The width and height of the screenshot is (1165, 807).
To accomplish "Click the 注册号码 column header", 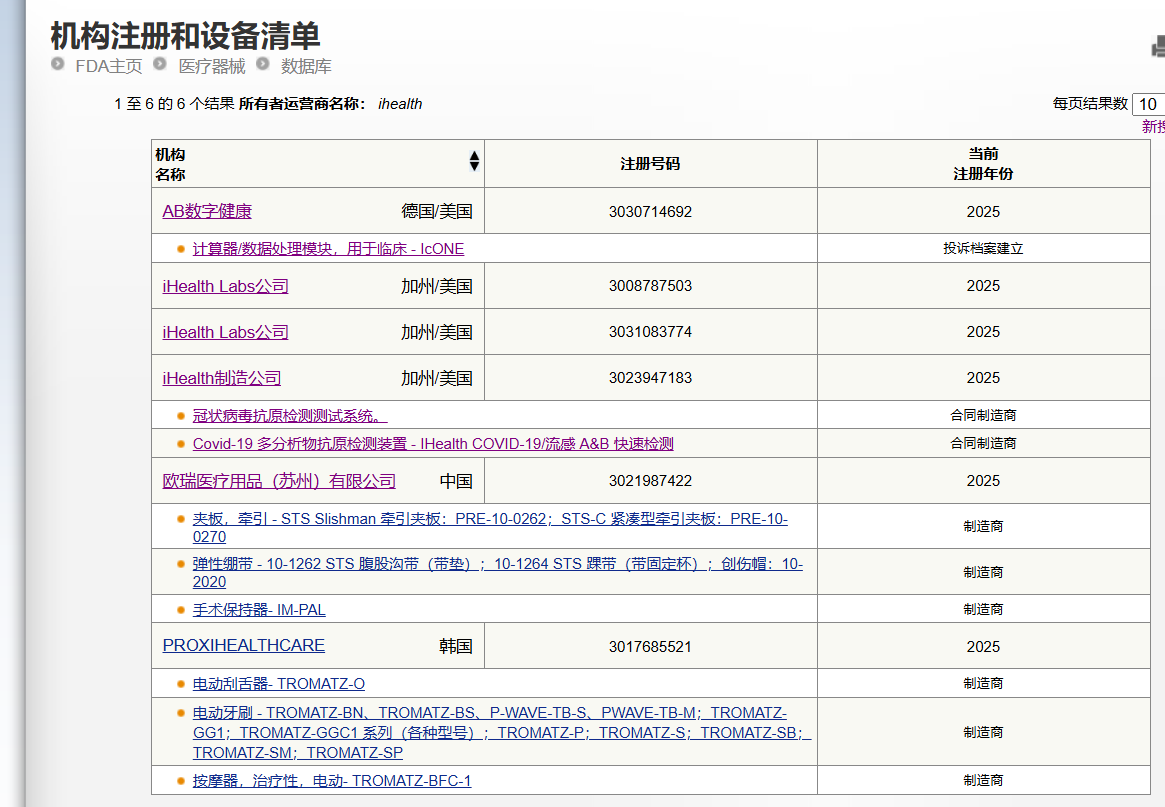I will [x=650, y=163].
